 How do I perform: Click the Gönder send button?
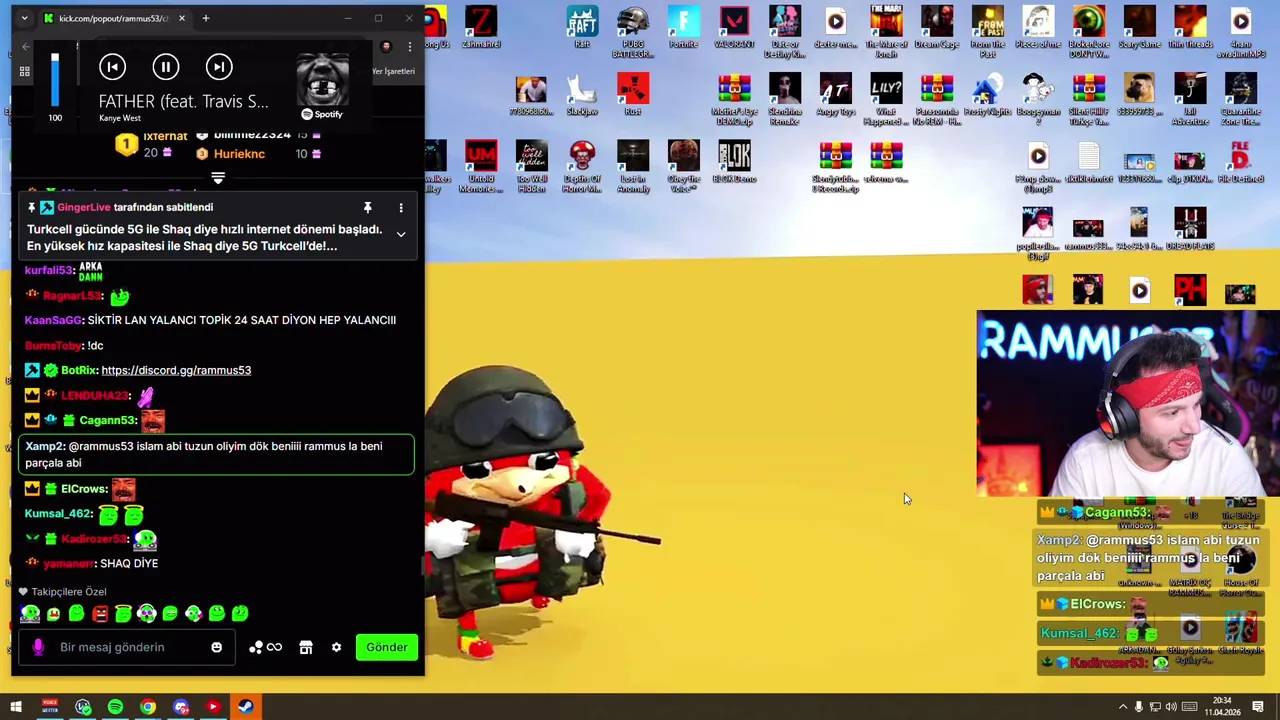[387, 647]
